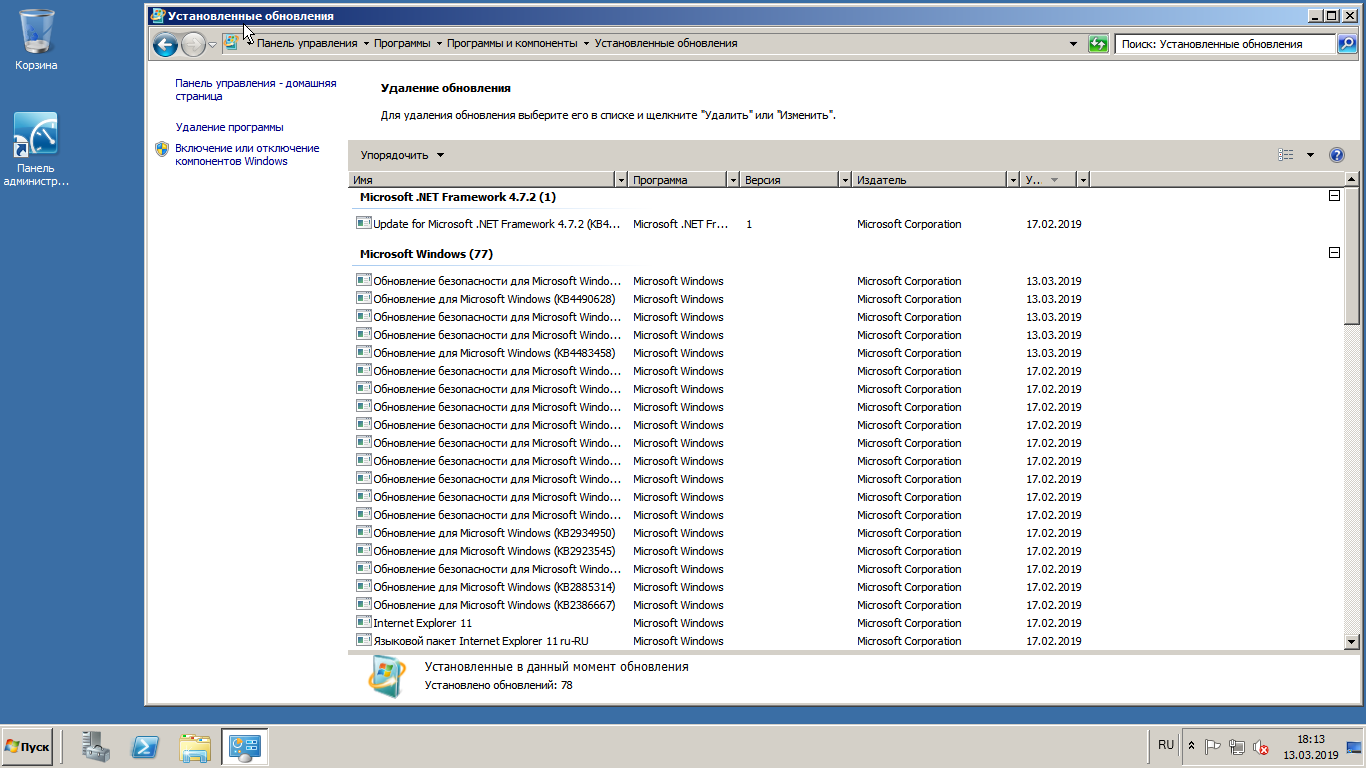Open the view options dropdown arrow

click(1310, 155)
